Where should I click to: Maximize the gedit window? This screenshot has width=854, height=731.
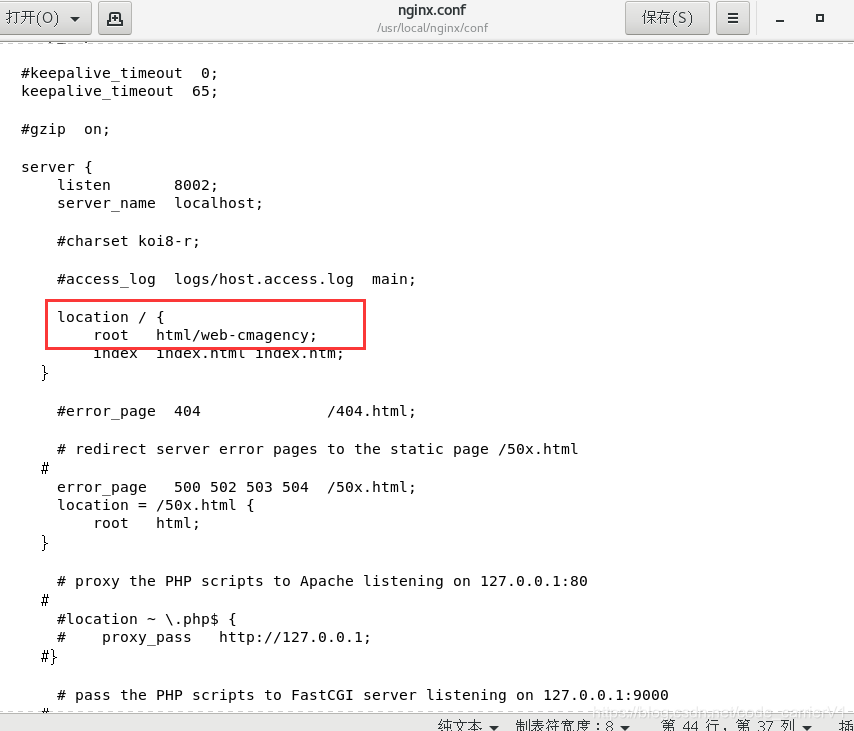[820, 18]
